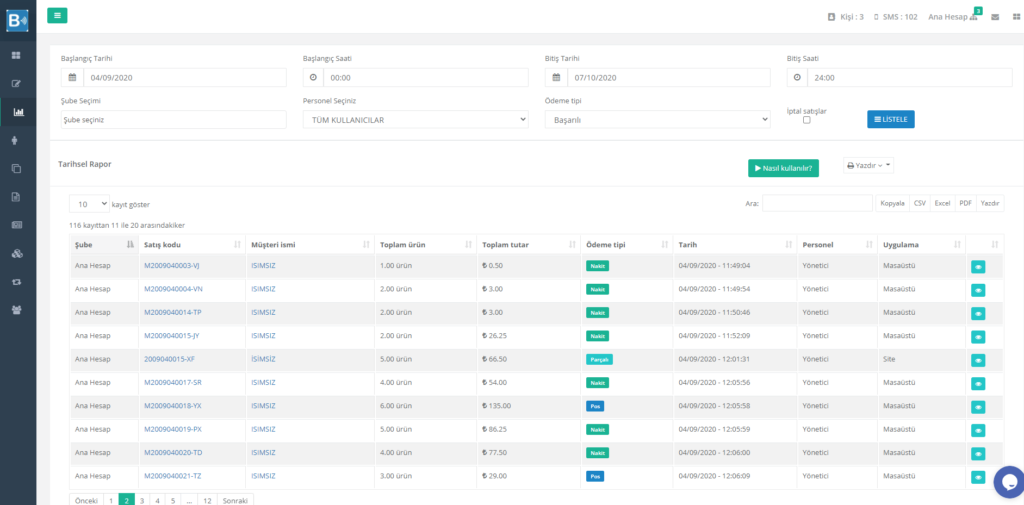This screenshot has height=505, width=1024.
Task: Open the copy pages icon in sidebar
Action: pos(17,169)
